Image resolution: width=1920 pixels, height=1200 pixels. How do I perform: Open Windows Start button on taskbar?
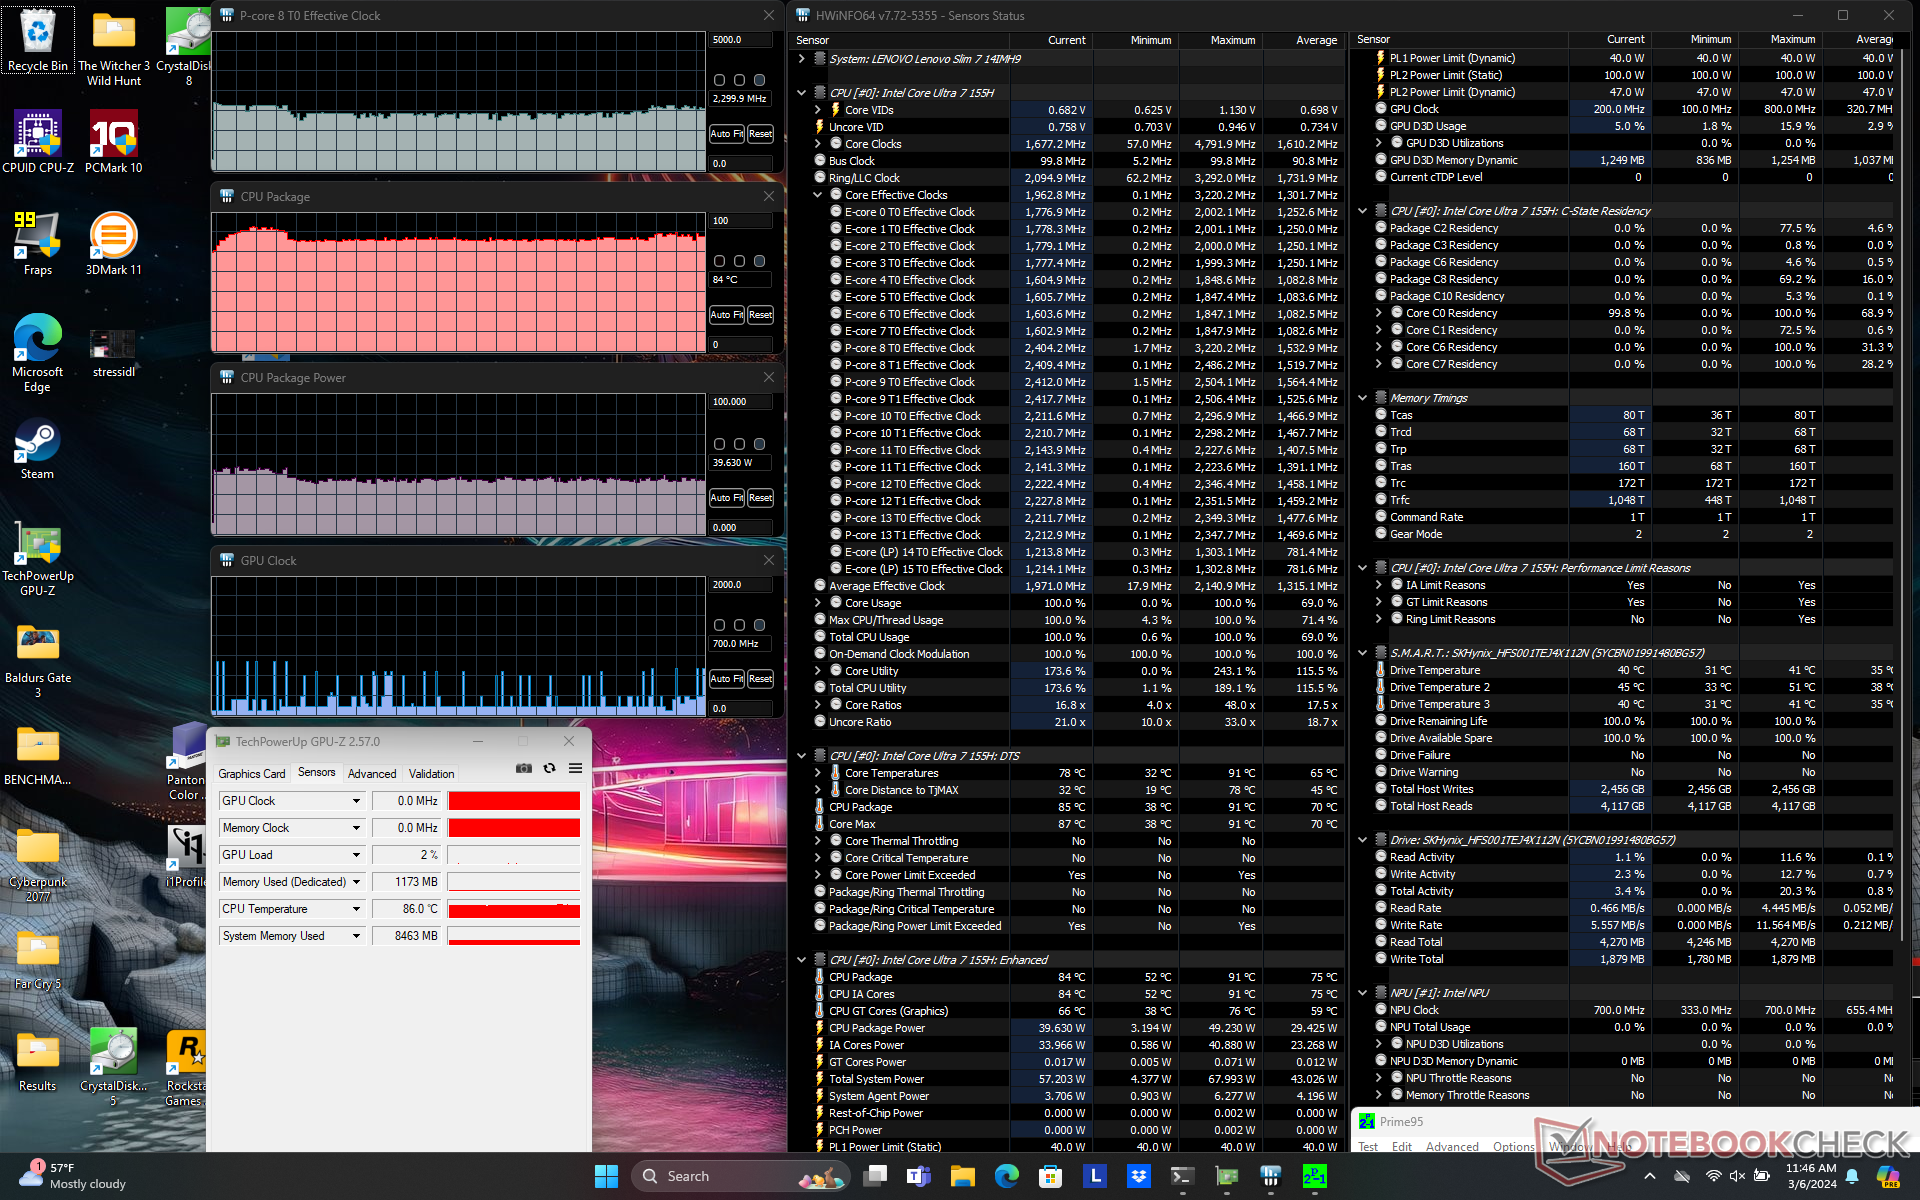click(606, 1176)
